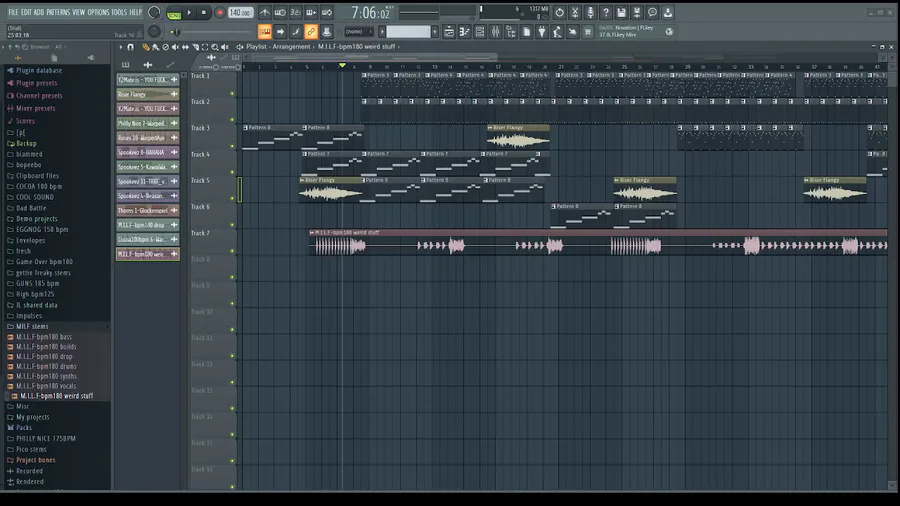Open the mixer view
This screenshot has height=506, width=900.
495,32
